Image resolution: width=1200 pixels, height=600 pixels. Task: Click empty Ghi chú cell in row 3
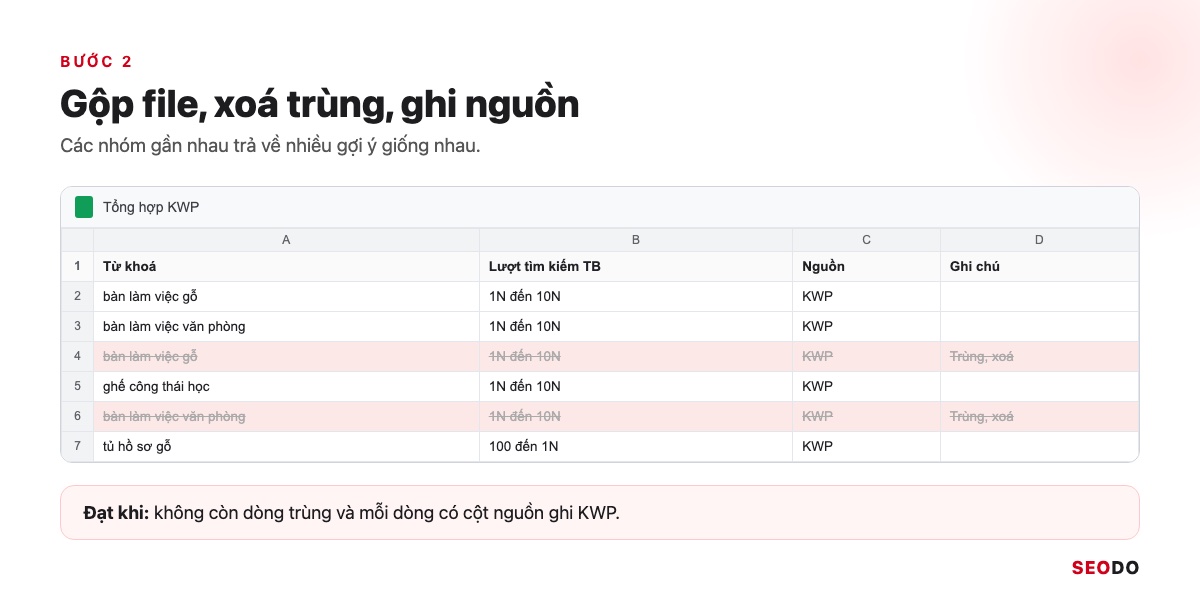[1039, 327]
